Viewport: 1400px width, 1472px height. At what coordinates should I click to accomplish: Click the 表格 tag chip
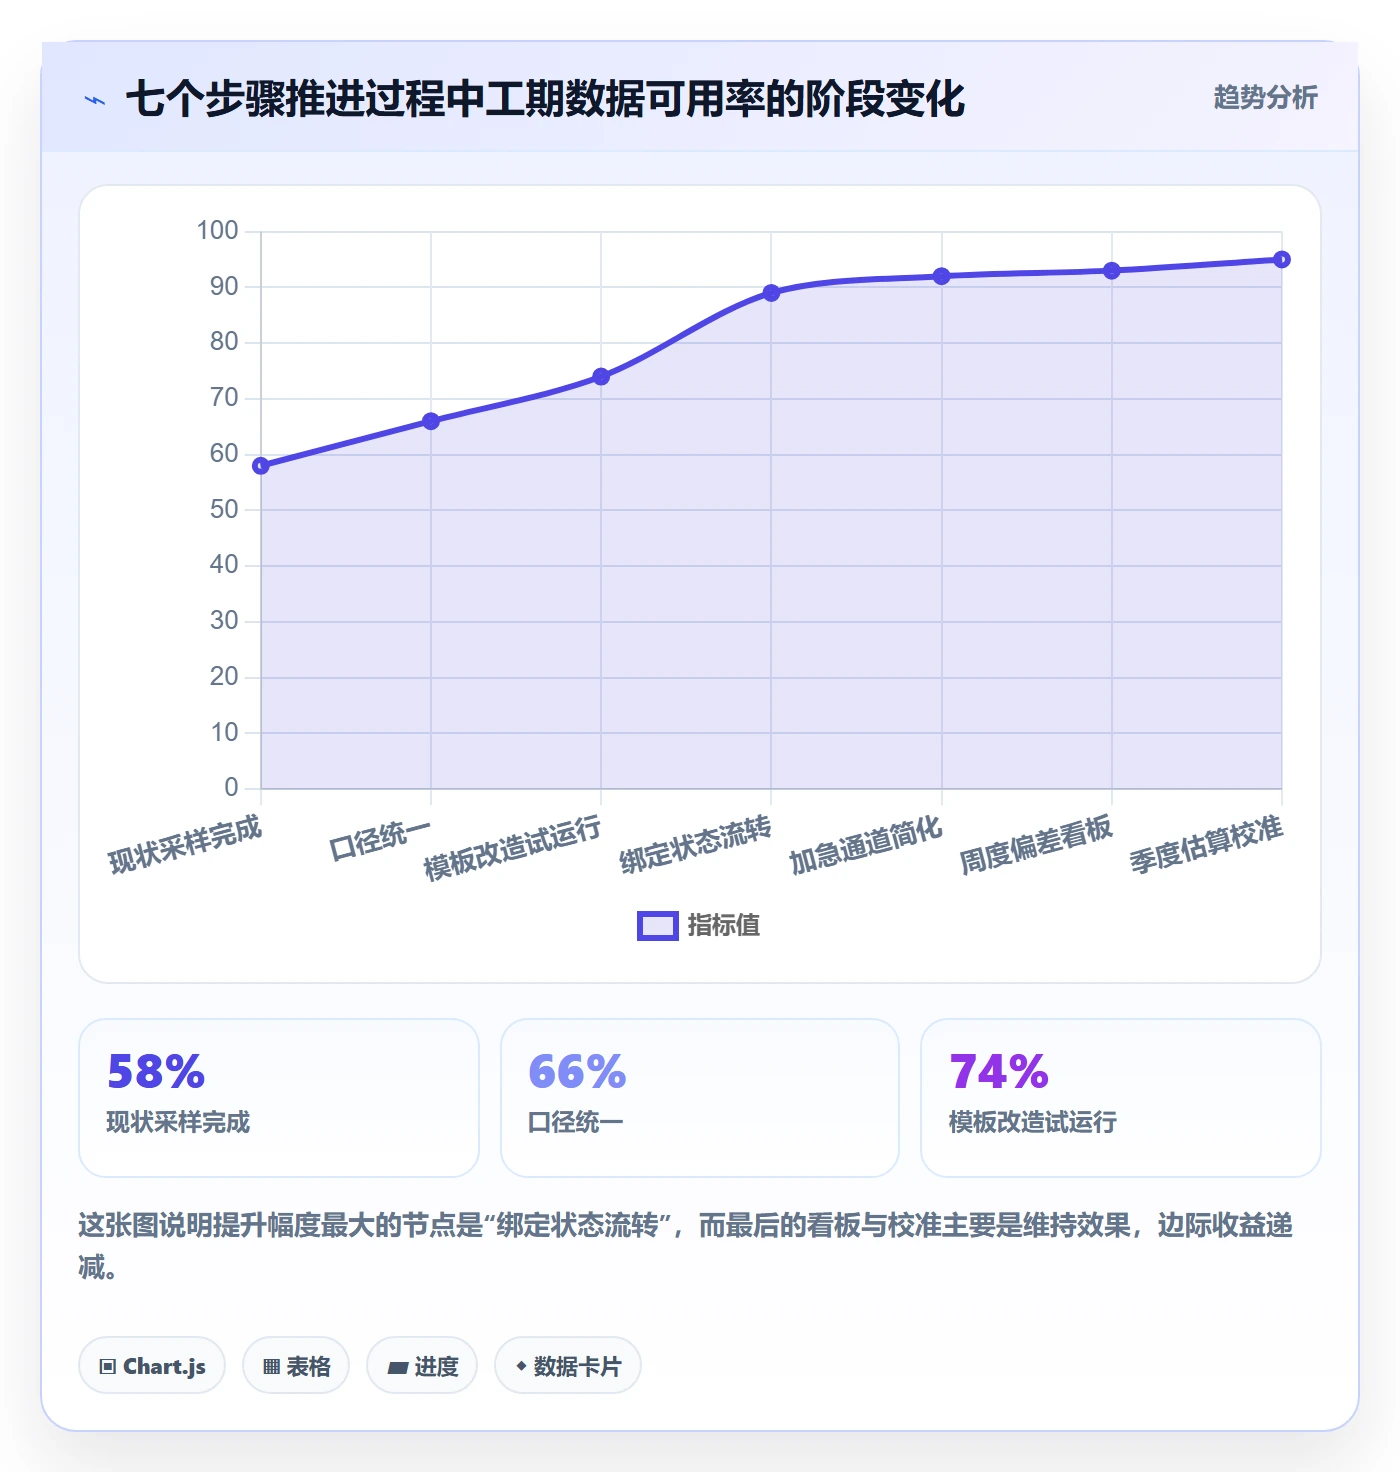point(296,1366)
